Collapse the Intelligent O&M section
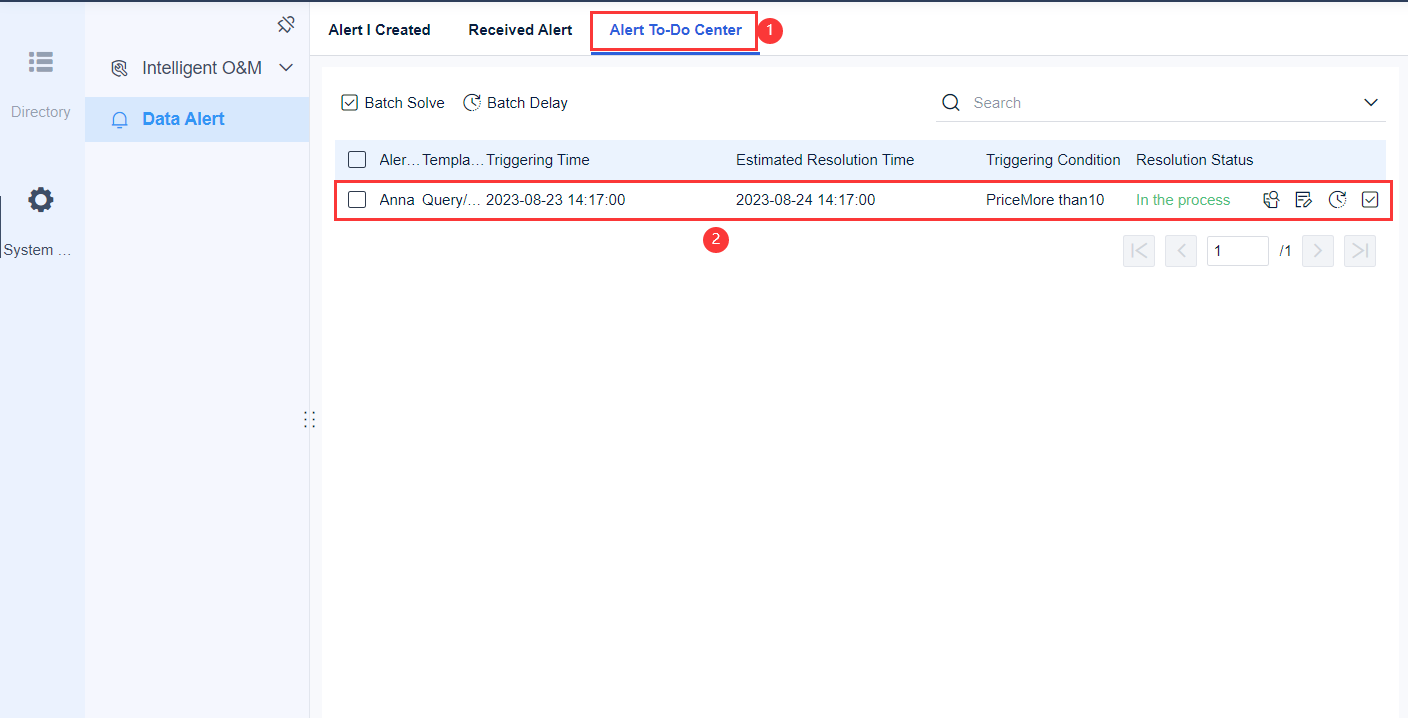Image resolution: width=1408 pixels, height=718 pixels. coord(286,67)
